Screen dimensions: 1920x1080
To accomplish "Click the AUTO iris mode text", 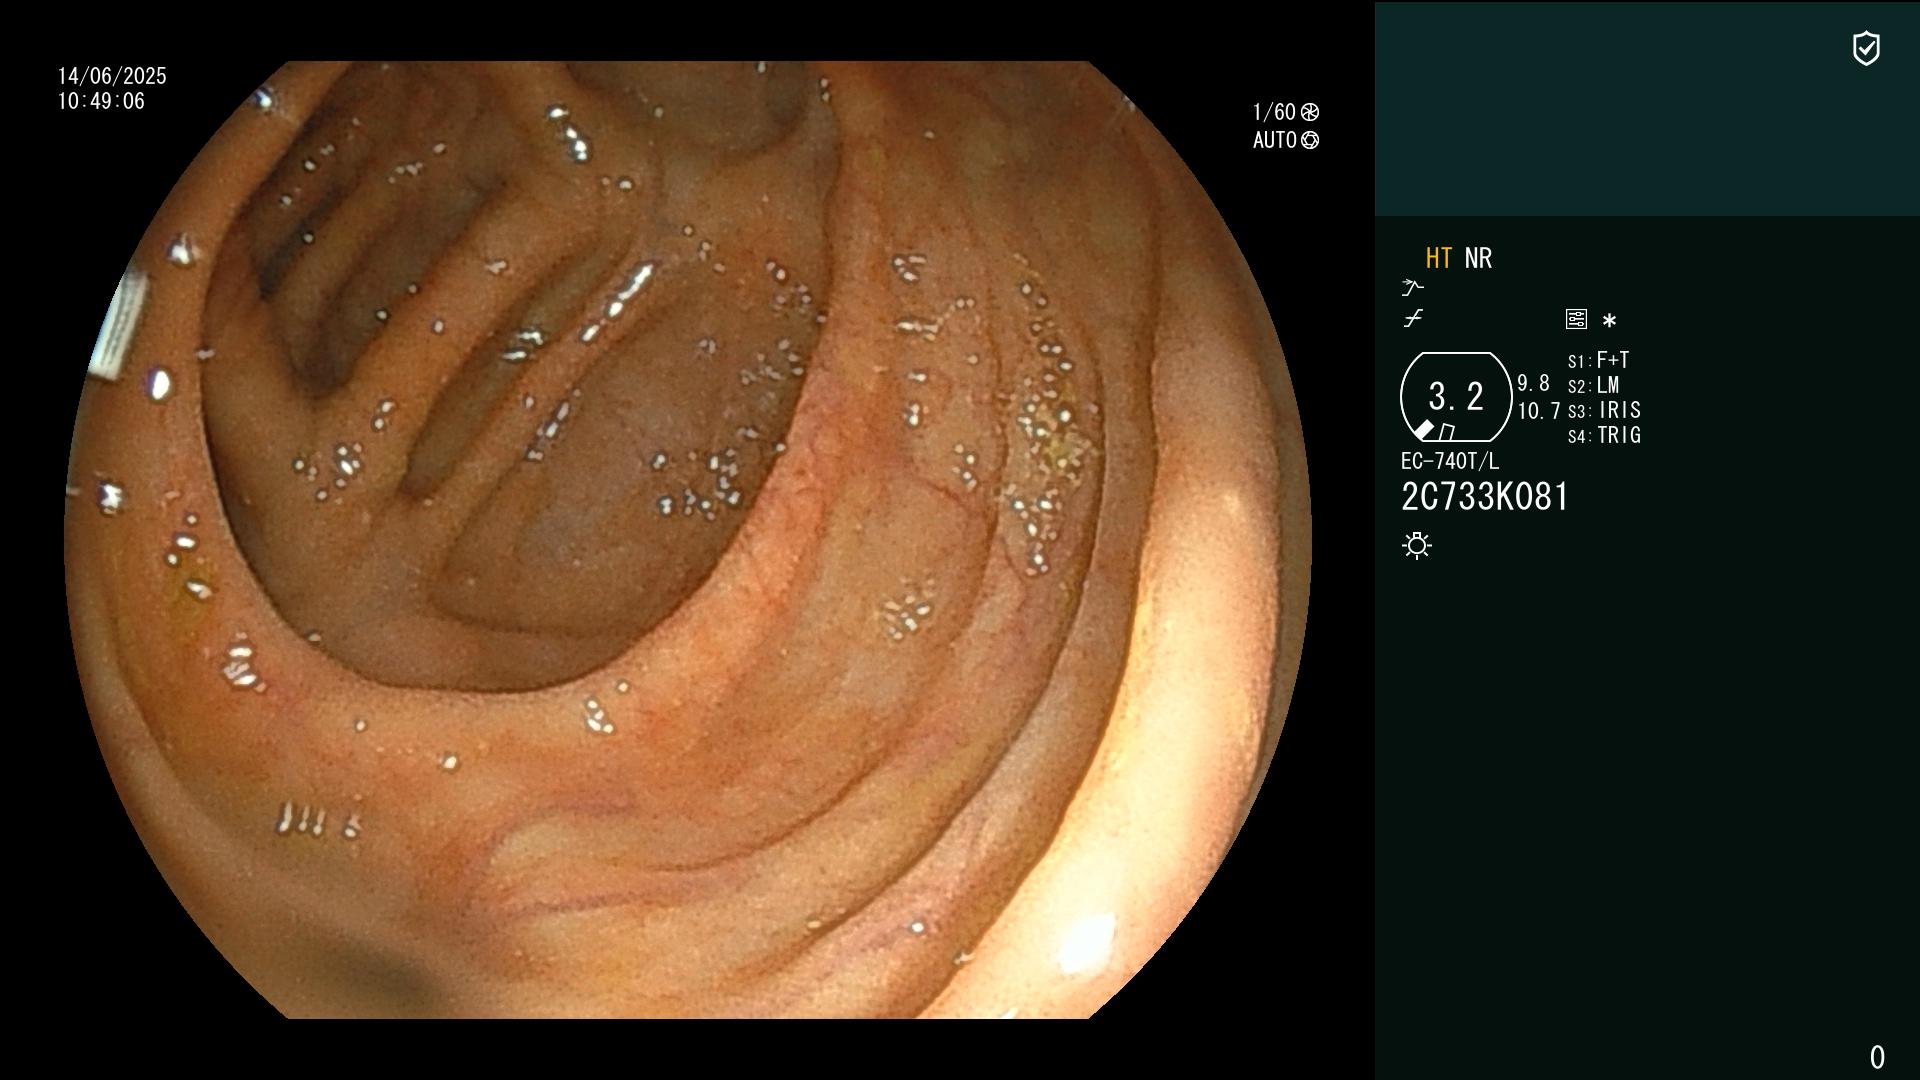I will coord(1275,140).
